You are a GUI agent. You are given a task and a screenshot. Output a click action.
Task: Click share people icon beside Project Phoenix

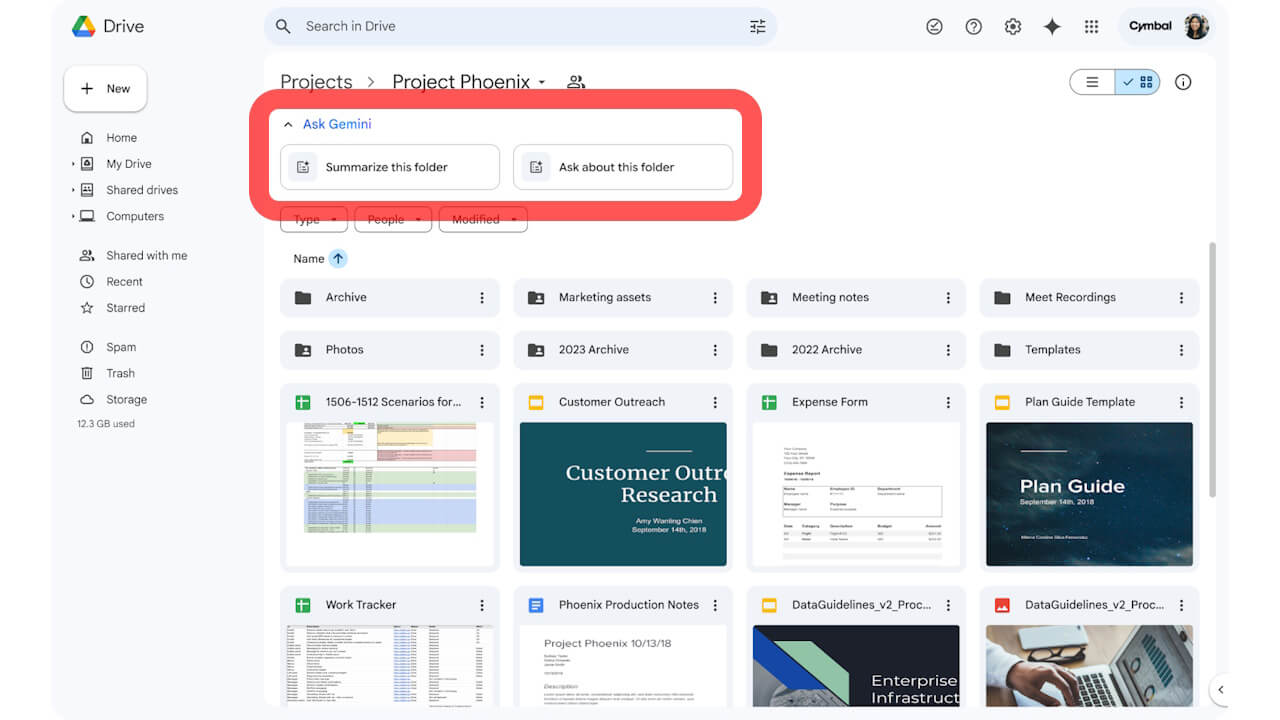coord(576,82)
